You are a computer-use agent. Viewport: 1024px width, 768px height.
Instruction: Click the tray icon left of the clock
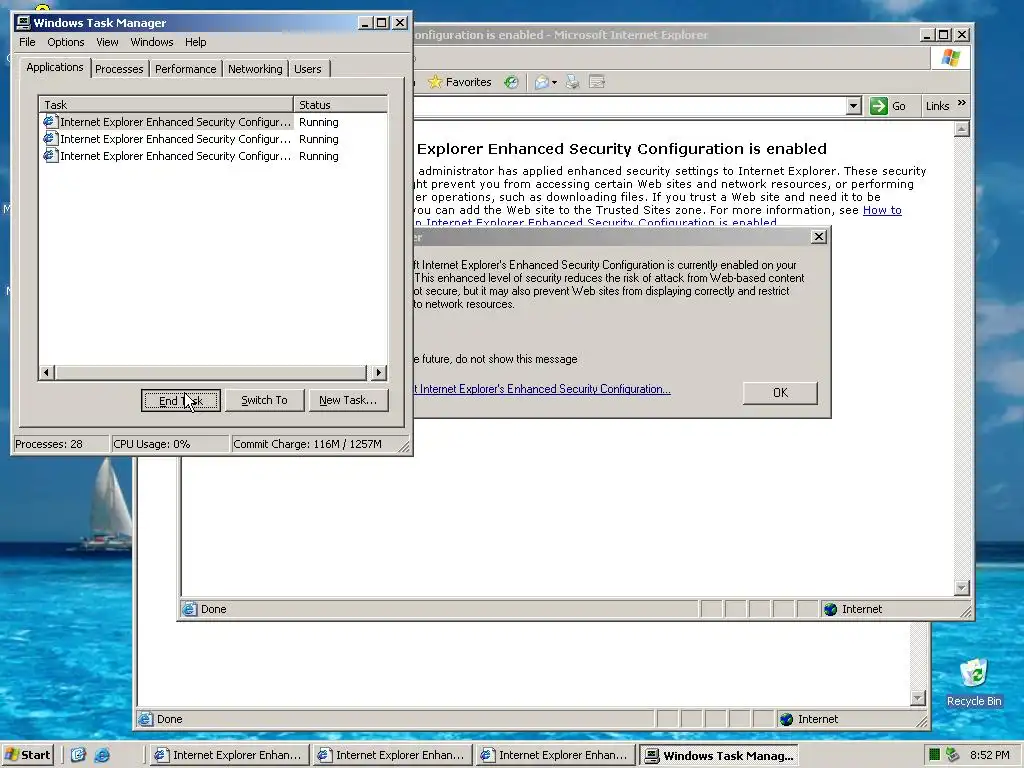point(953,755)
